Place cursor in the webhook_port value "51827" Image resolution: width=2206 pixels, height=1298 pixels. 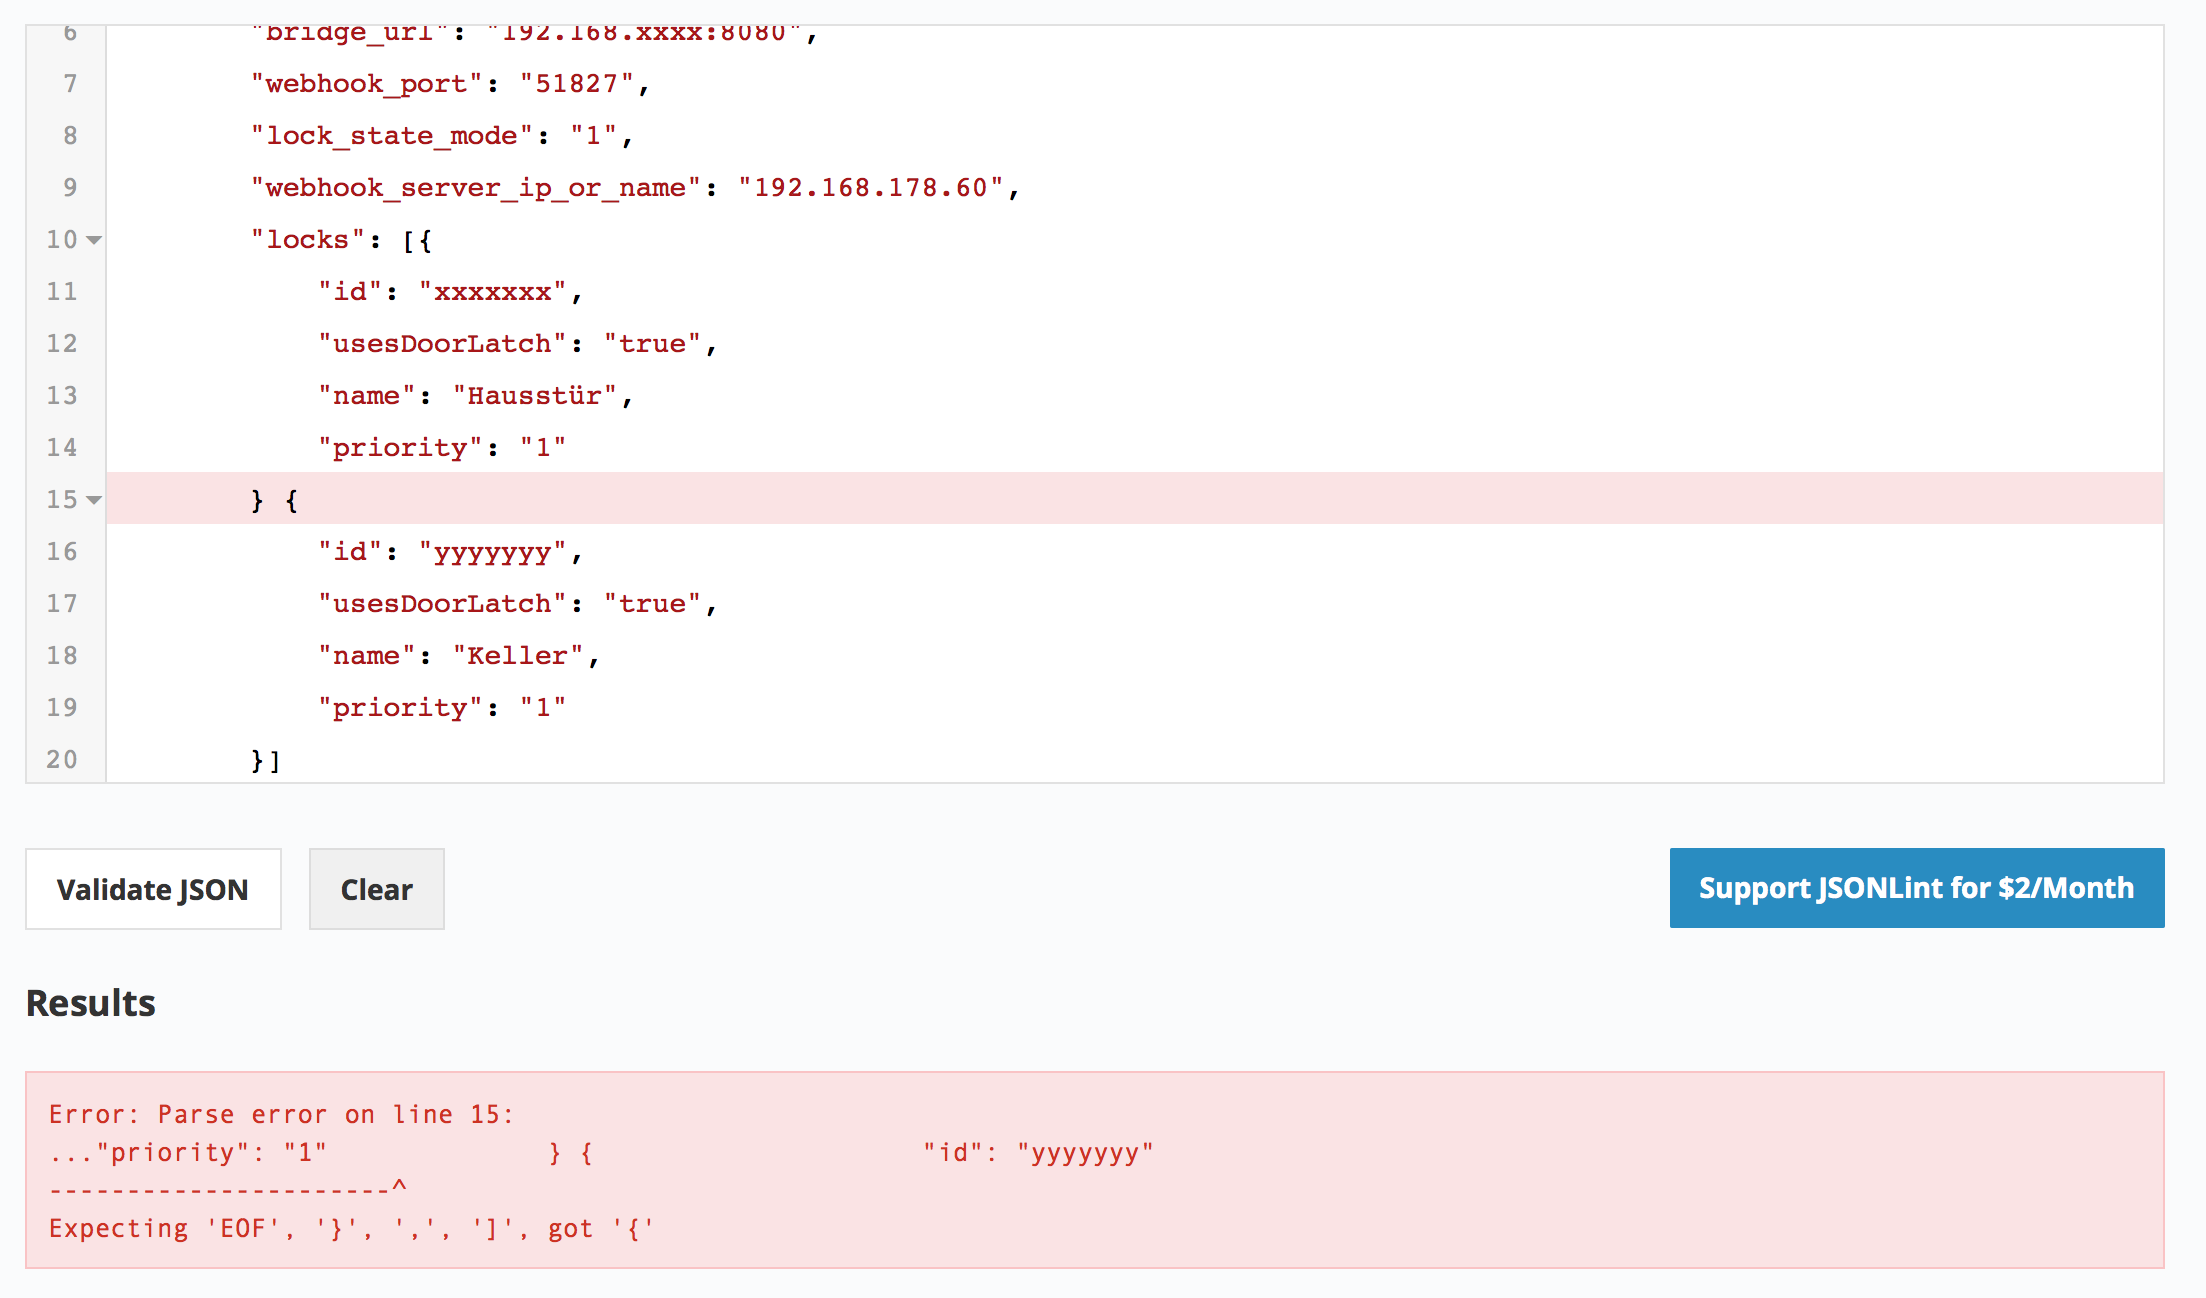click(576, 84)
